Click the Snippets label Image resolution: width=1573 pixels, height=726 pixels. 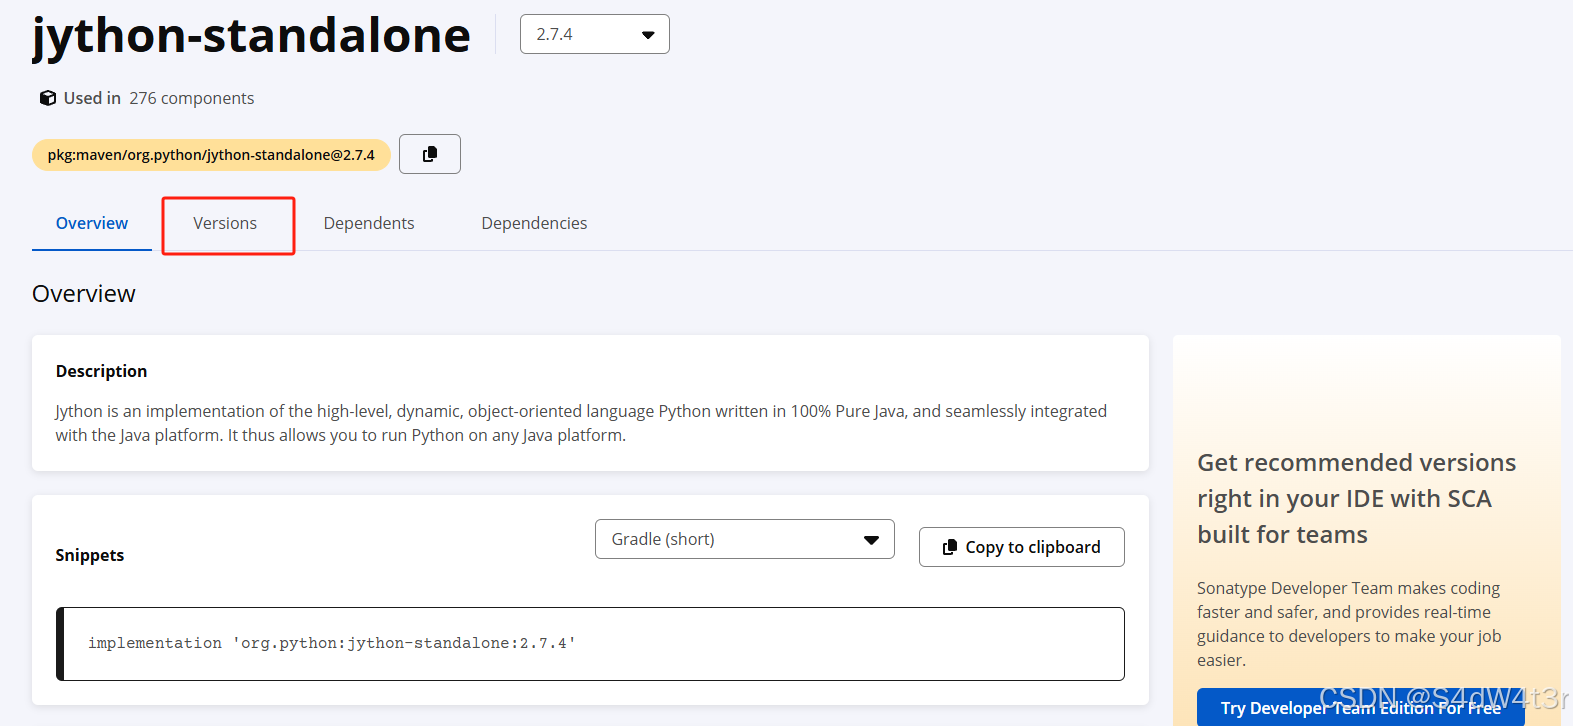(90, 555)
